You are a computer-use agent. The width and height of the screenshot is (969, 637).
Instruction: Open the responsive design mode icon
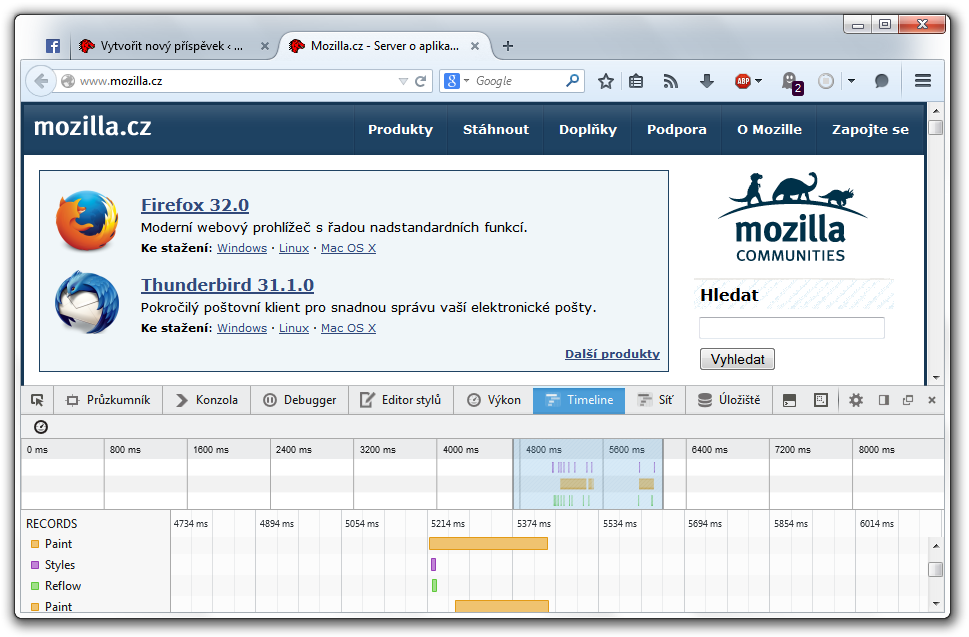point(821,400)
